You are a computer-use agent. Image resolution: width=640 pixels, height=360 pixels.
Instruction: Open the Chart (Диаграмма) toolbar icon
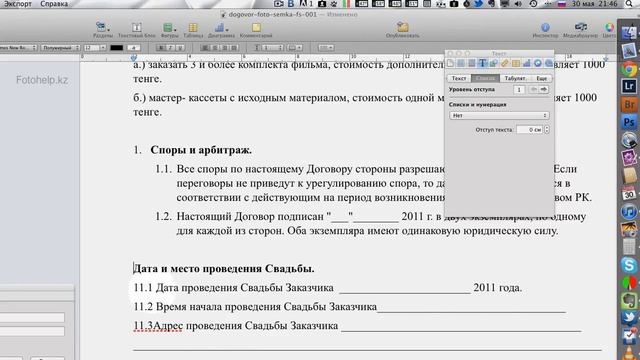tap(221, 30)
